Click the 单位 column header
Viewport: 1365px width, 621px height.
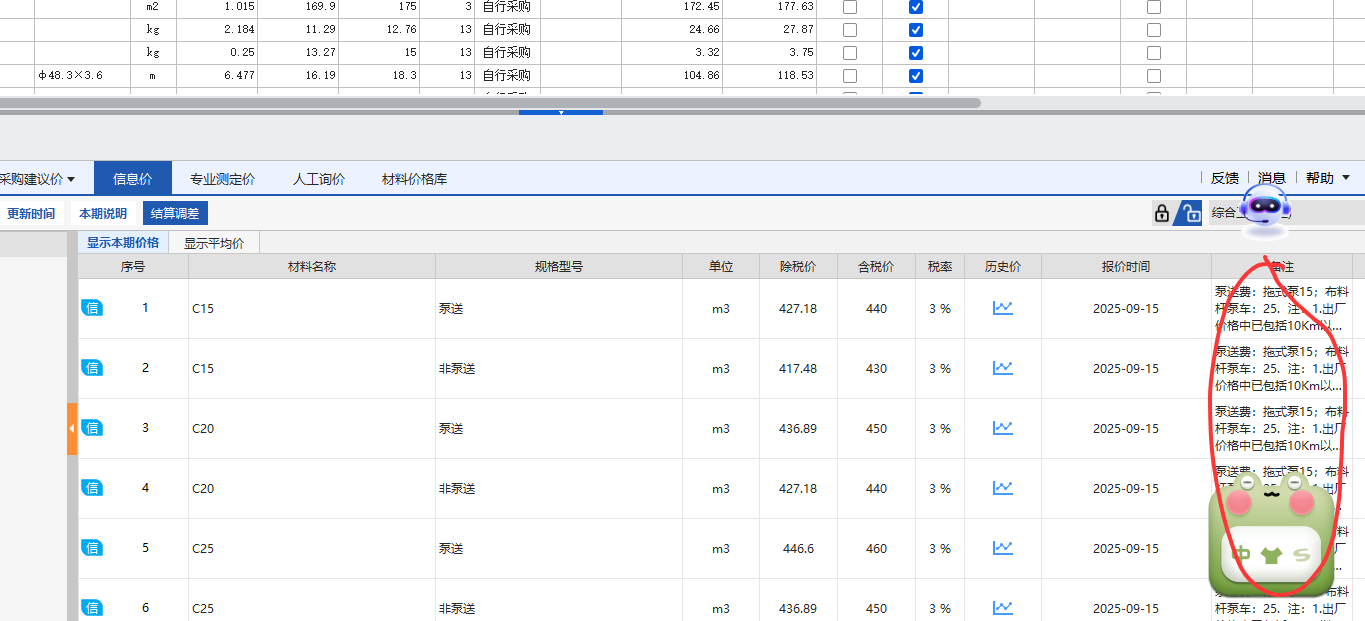pos(721,266)
